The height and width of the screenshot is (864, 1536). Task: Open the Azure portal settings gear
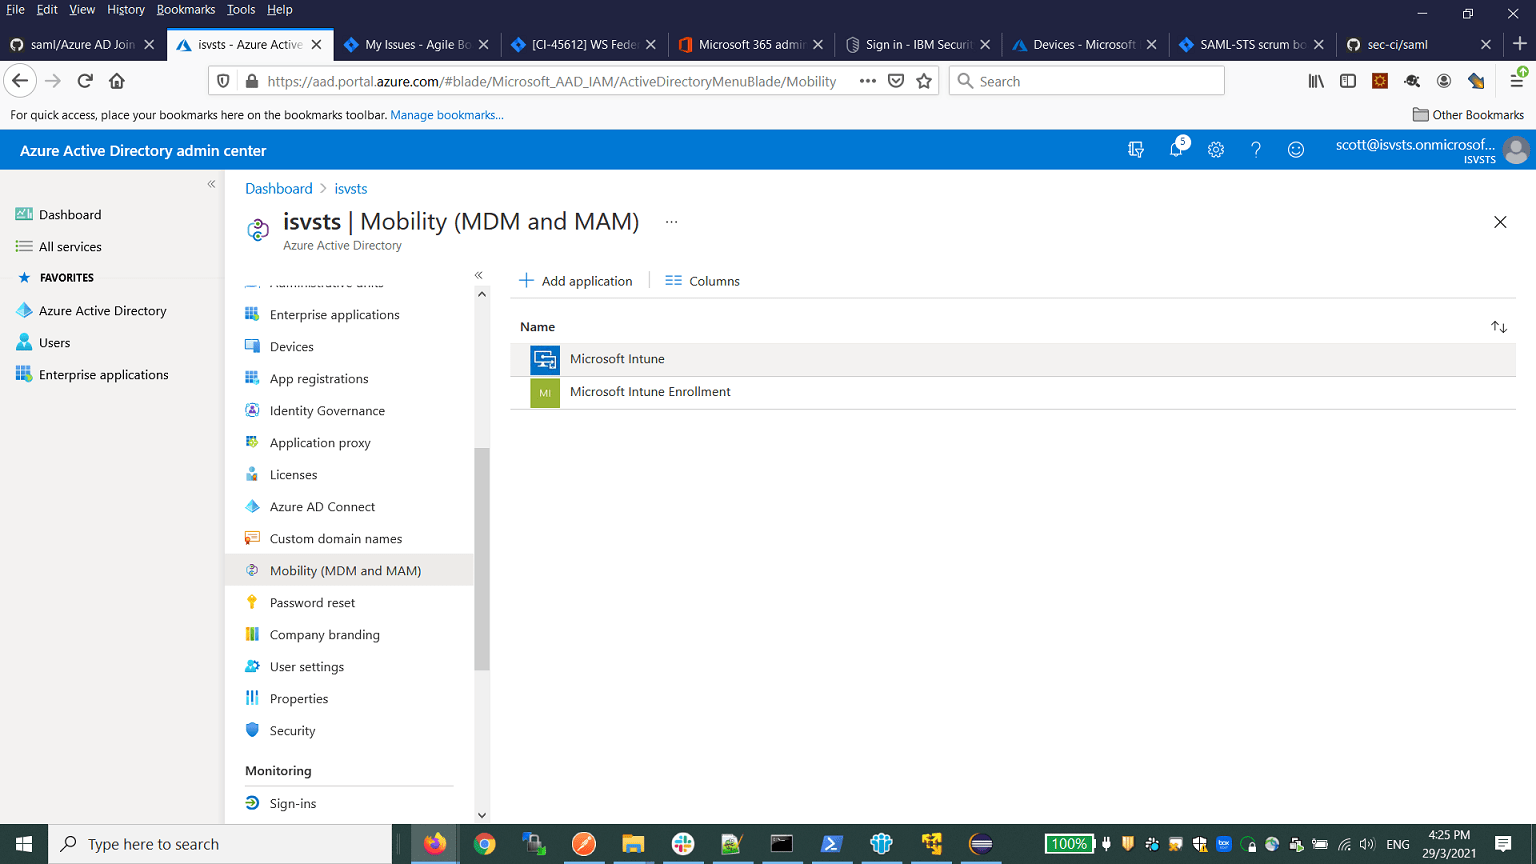point(1215,149)
